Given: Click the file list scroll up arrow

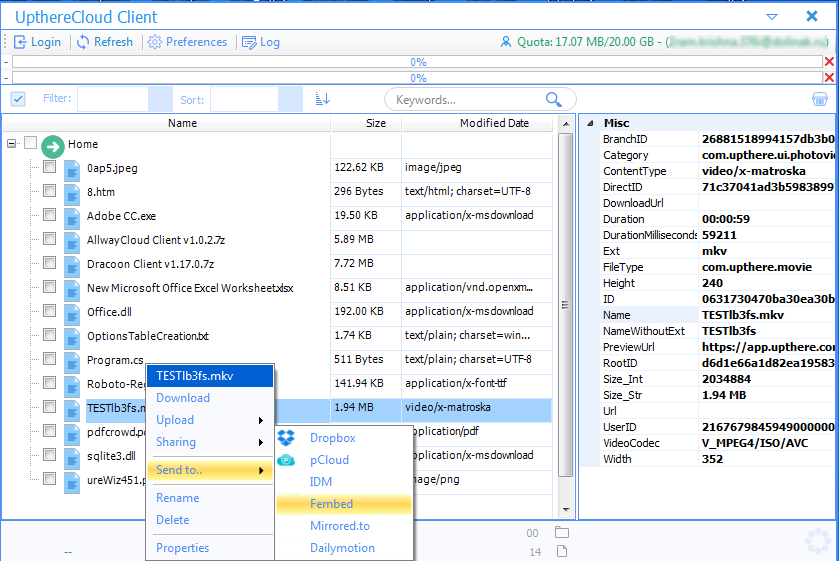Looking at the screenshot, I should coord(566,124).
